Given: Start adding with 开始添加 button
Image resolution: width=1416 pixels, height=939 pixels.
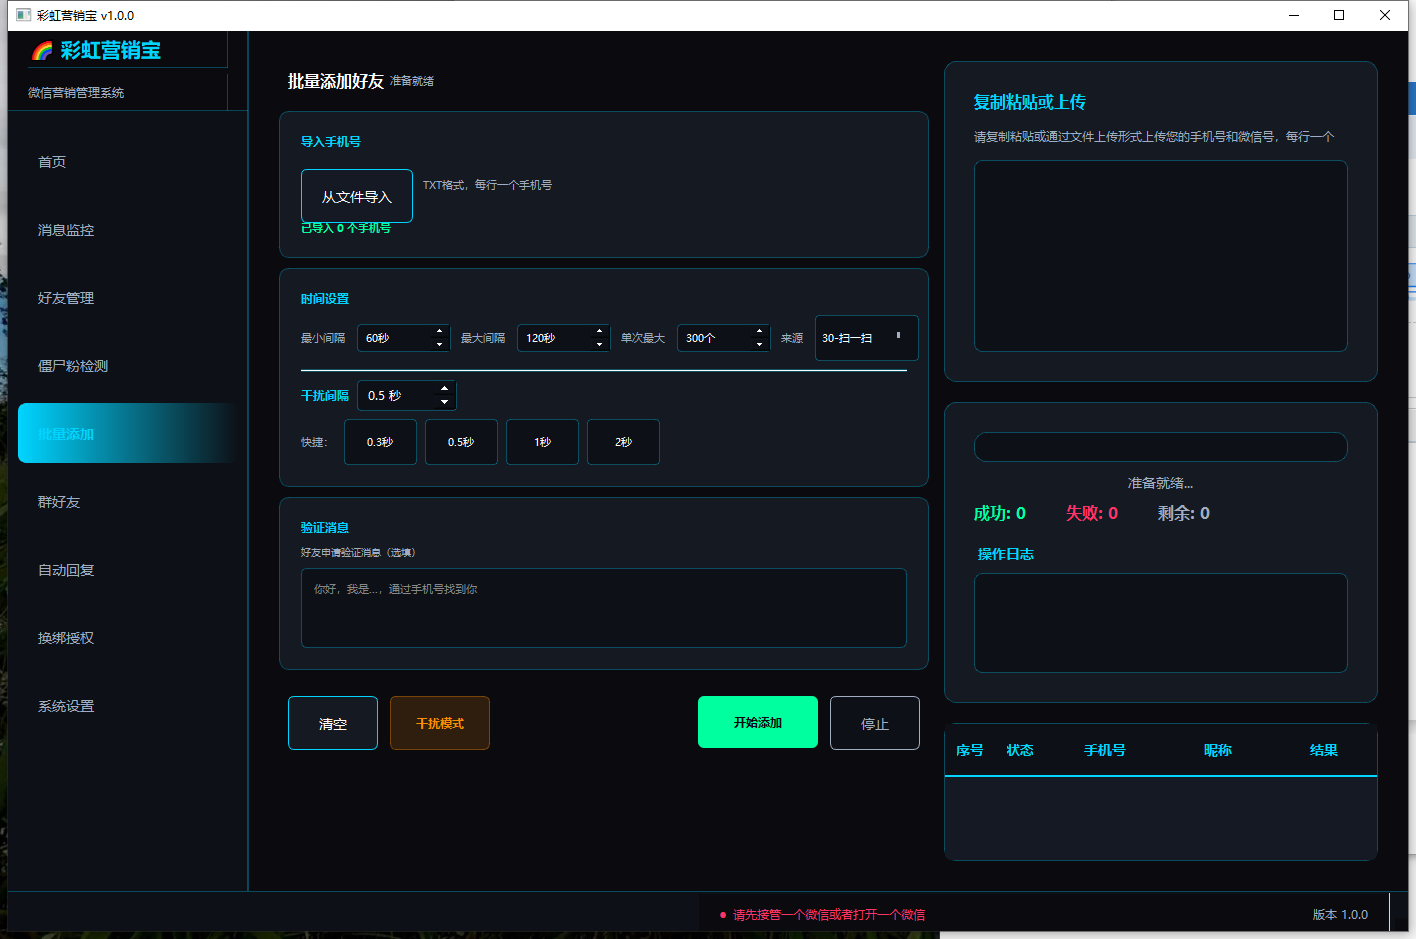Looking at the screenshot, I should point(758,722).
